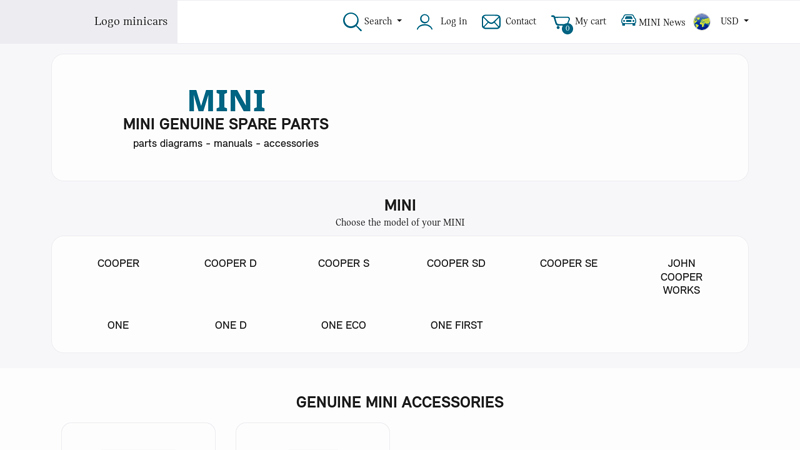Click 'Choose the model of your MINI' text
800x450 pixels.
(400, 222)
